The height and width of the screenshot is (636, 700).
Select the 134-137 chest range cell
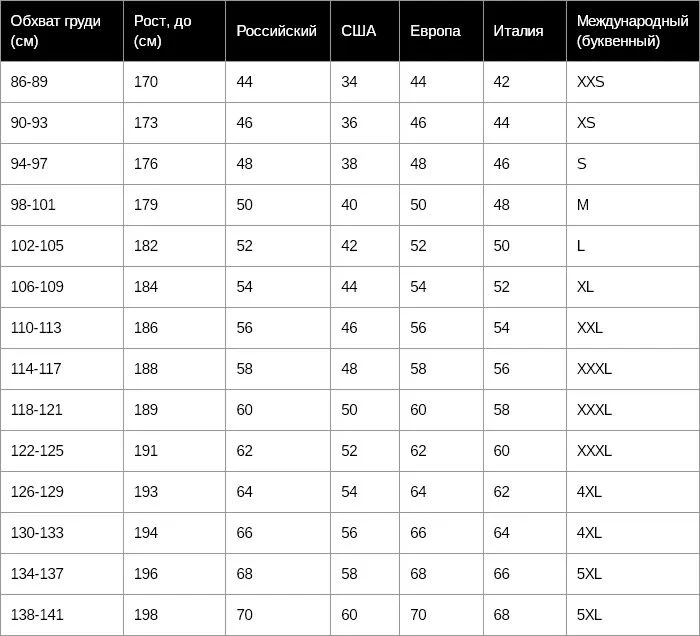[x=62, y=574]
